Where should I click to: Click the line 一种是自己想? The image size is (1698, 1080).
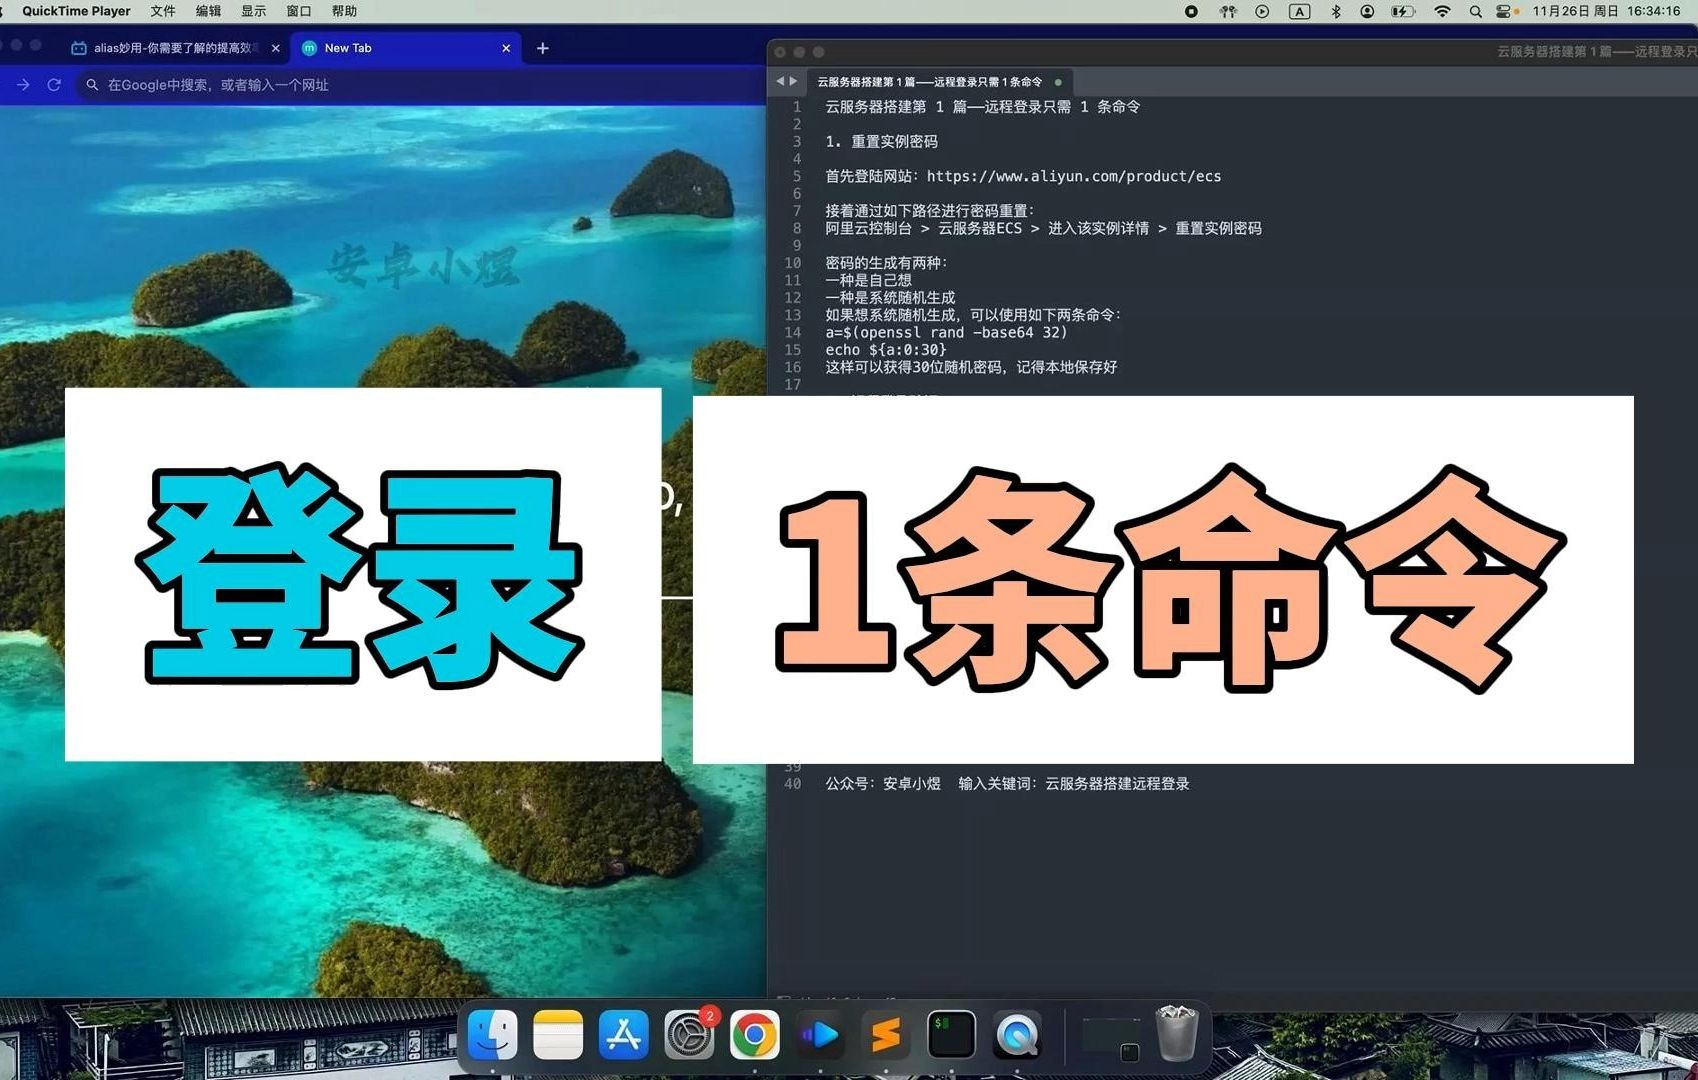coord(868,280)
